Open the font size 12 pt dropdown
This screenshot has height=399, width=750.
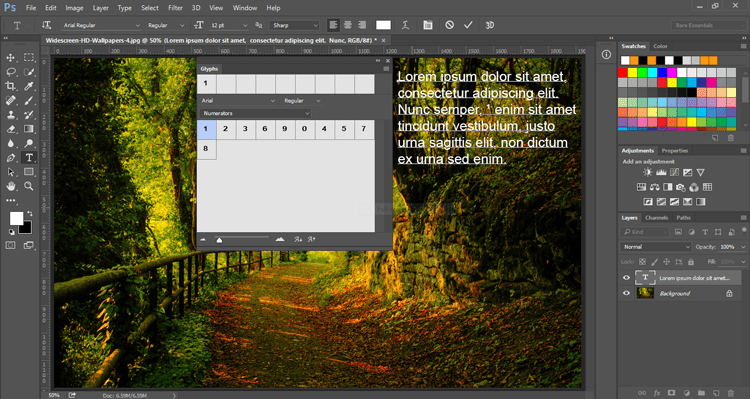229,25
